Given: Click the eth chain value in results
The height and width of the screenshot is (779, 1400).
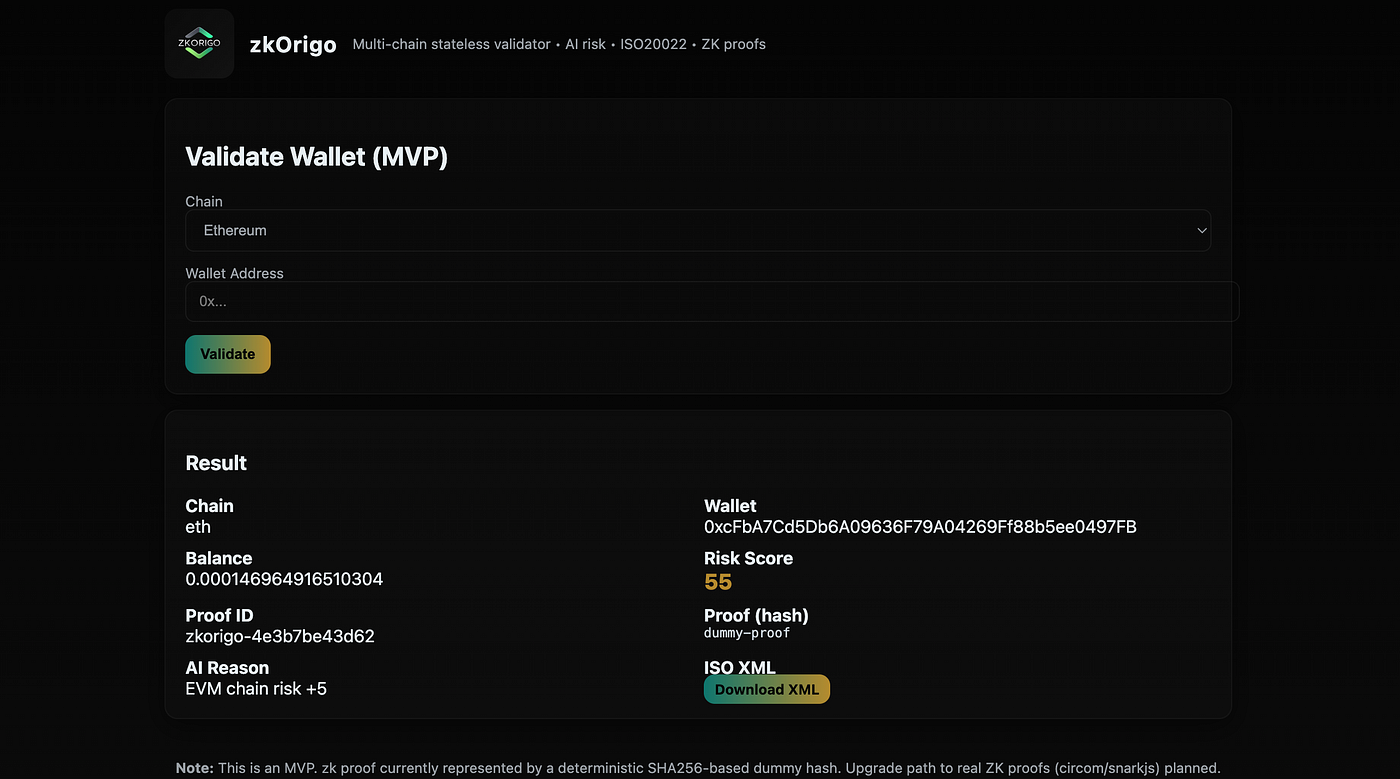Looking at the screenshot, I should click(x=198, y=527).
